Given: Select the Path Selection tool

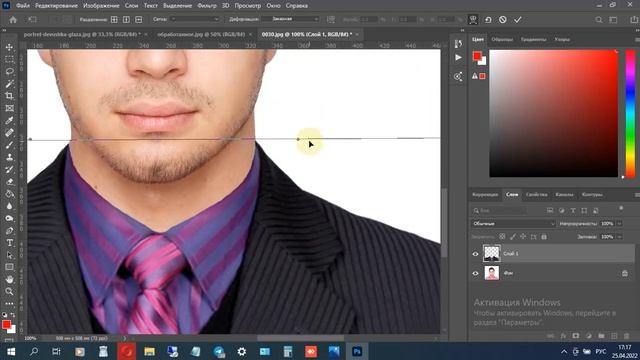Looking at the screenshot, I should pyautogui.click(x=9, y=255).
